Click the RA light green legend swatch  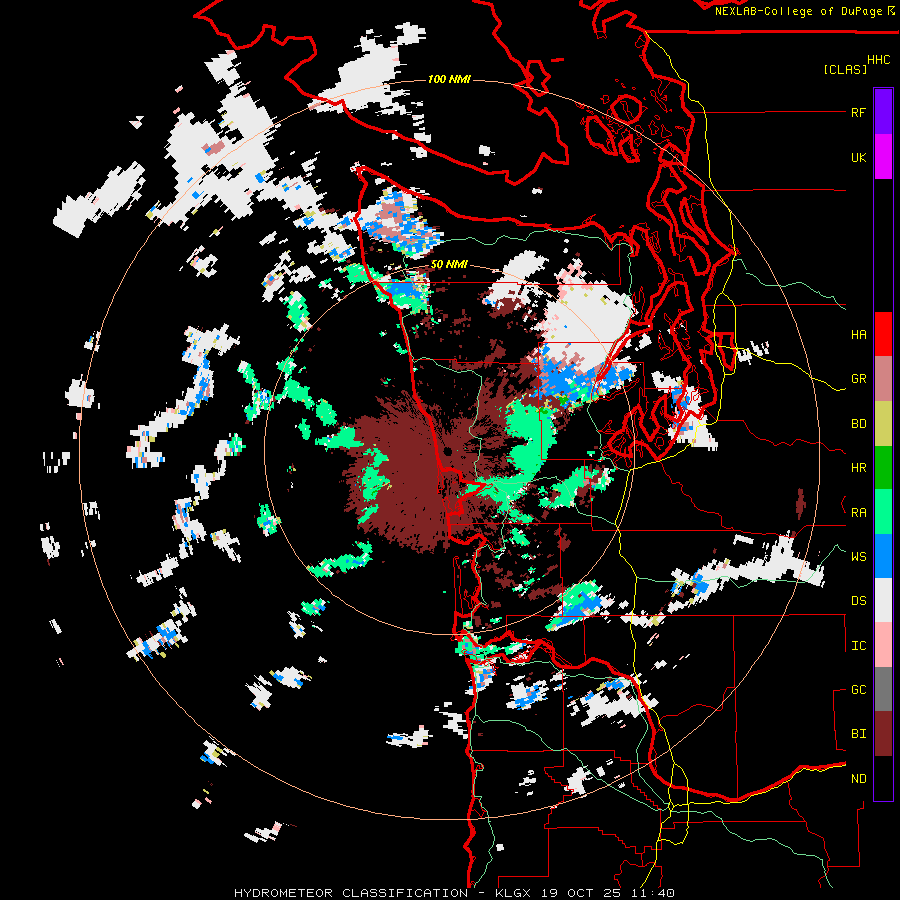883,512
